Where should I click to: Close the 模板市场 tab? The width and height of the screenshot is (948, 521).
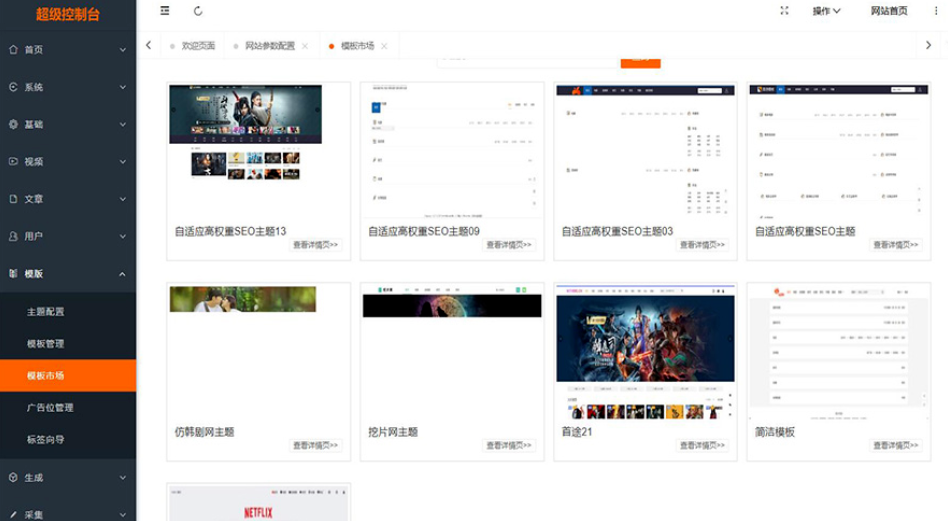tap(384, 46)
